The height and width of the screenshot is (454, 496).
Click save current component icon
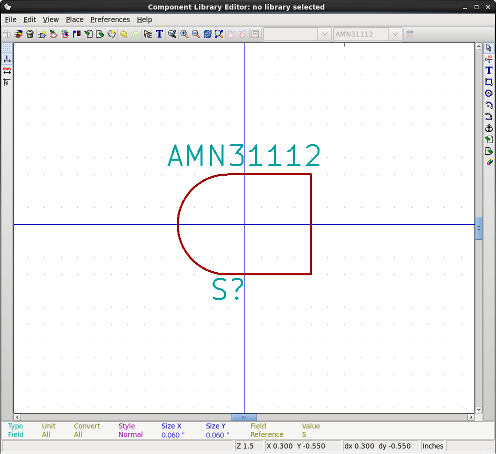[x=77, y=34]
